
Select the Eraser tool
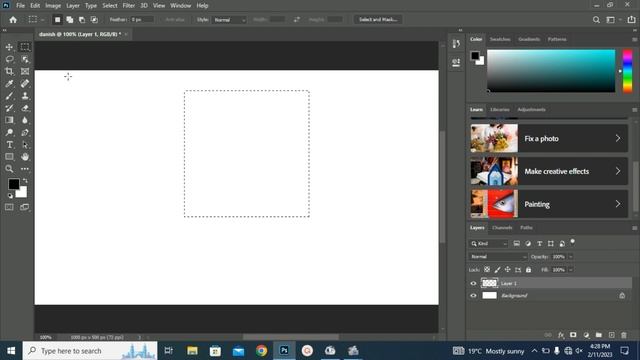[25, 108]
